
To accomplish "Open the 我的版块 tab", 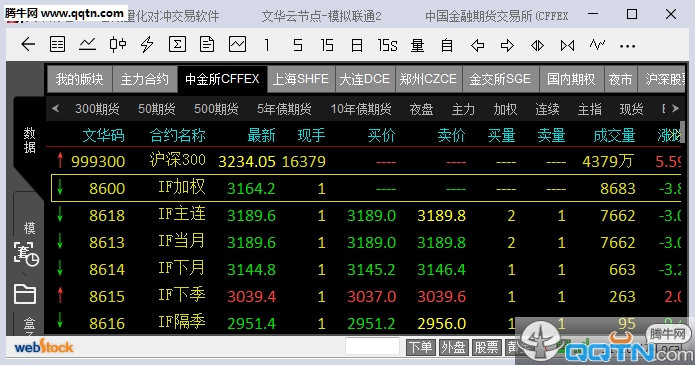I will (80, 79).
